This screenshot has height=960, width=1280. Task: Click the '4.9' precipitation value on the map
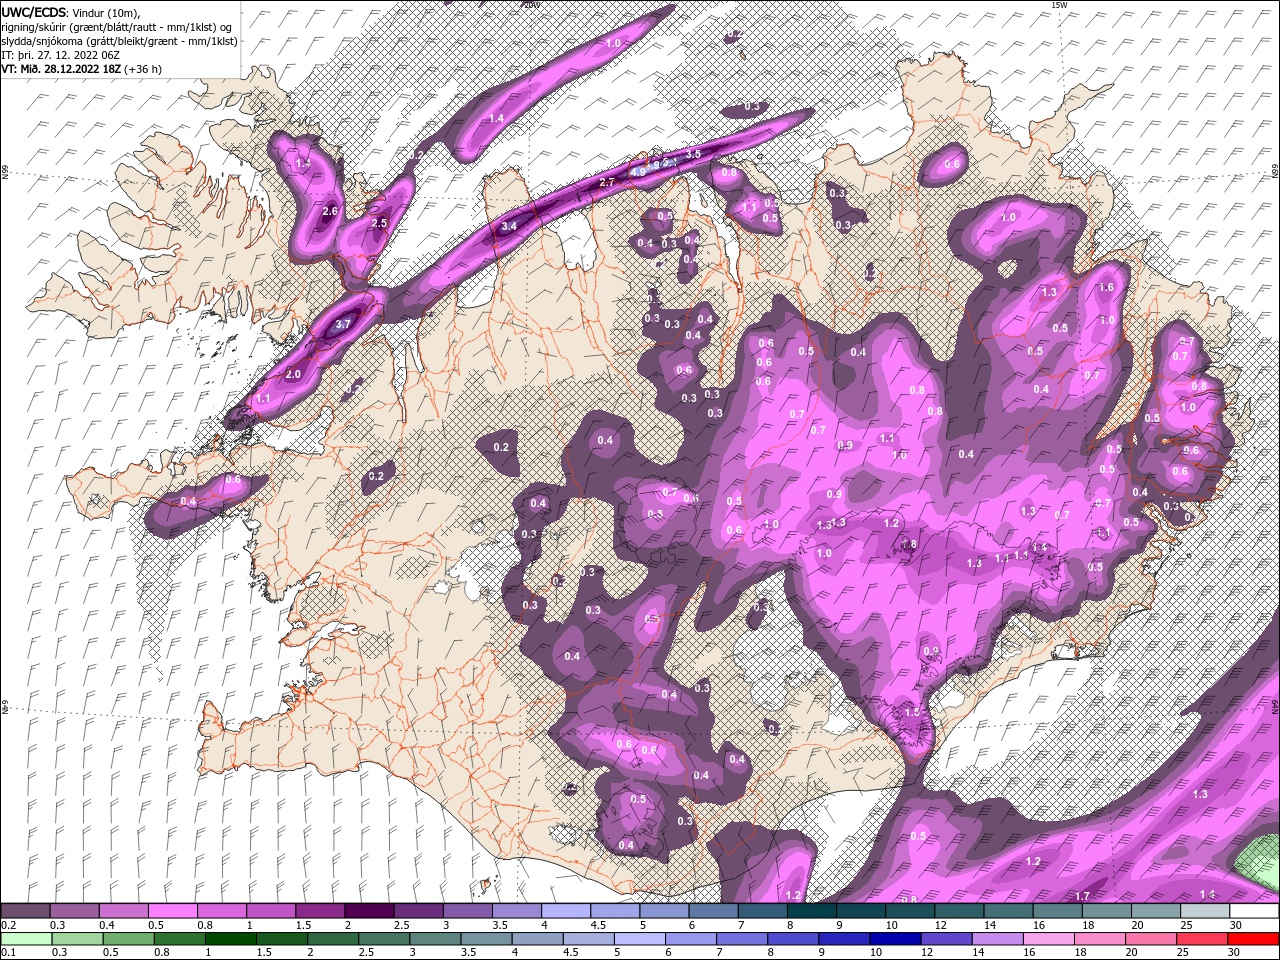[x=638, y=172]
